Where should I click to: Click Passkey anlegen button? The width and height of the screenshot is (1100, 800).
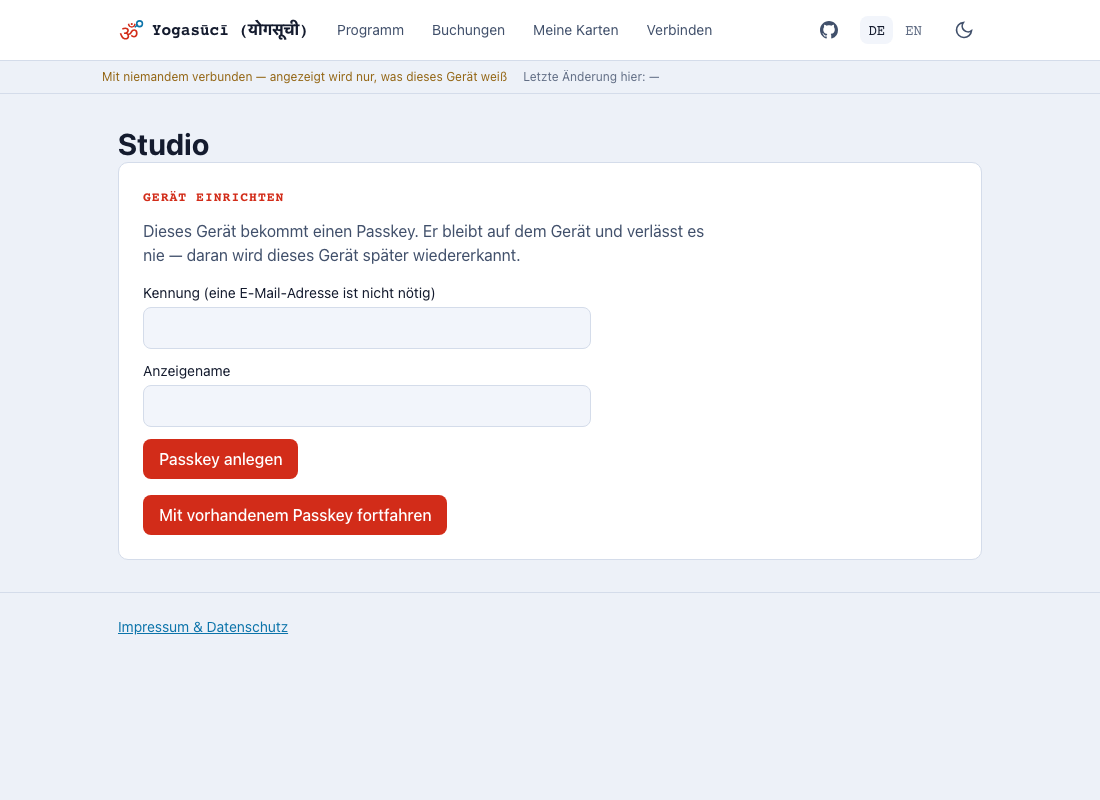coord(220,459)
